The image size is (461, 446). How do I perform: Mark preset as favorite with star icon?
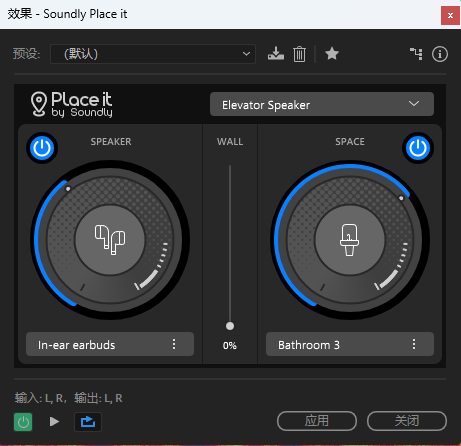point(332,53)
